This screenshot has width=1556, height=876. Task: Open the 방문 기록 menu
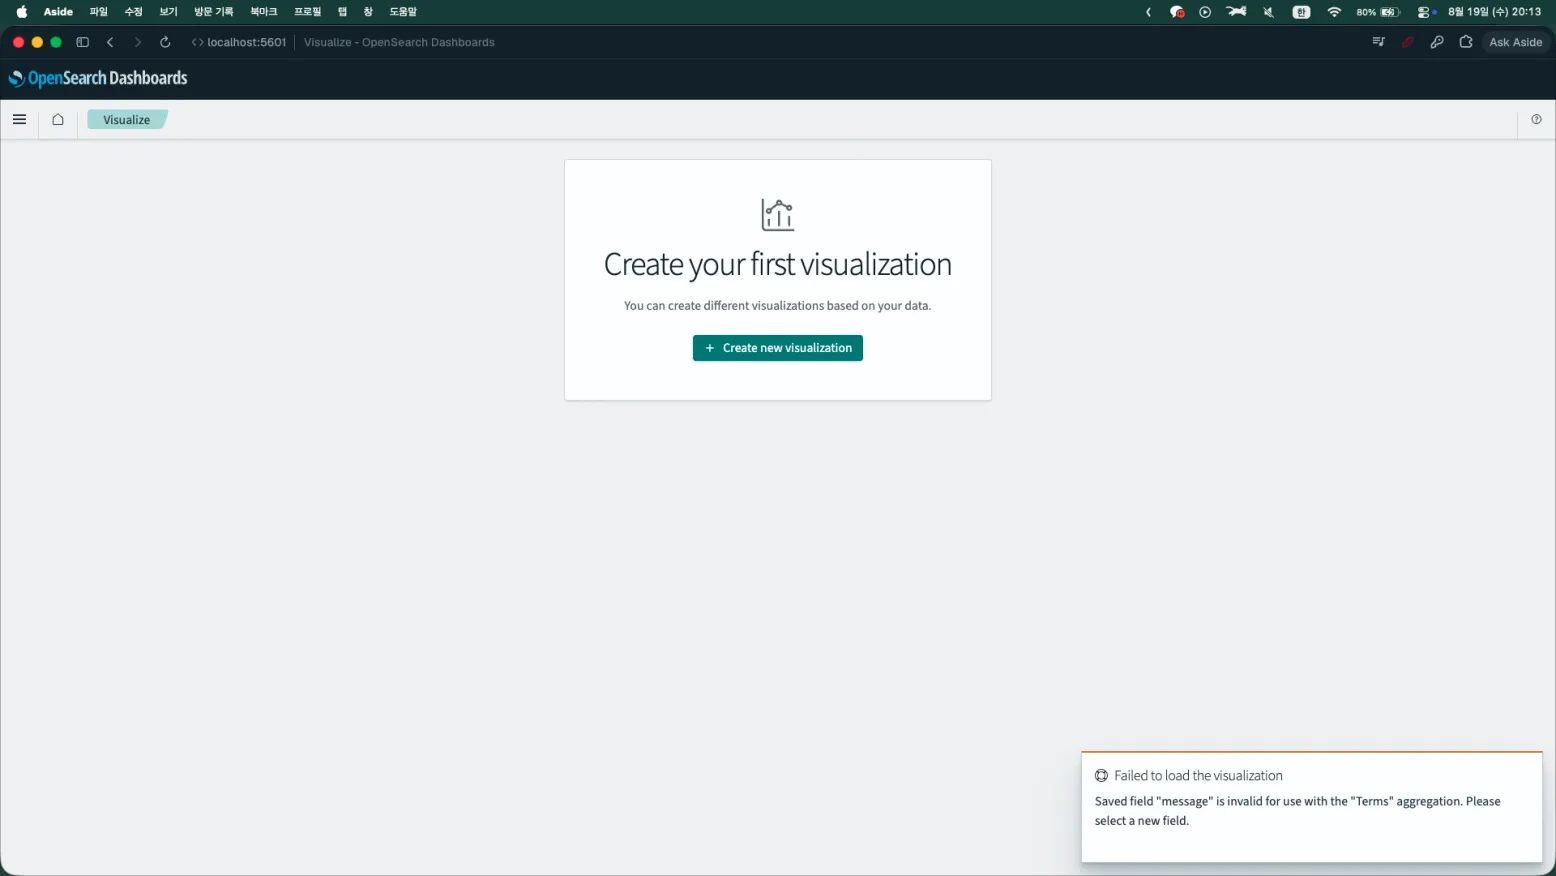click(x=213, y=12)
